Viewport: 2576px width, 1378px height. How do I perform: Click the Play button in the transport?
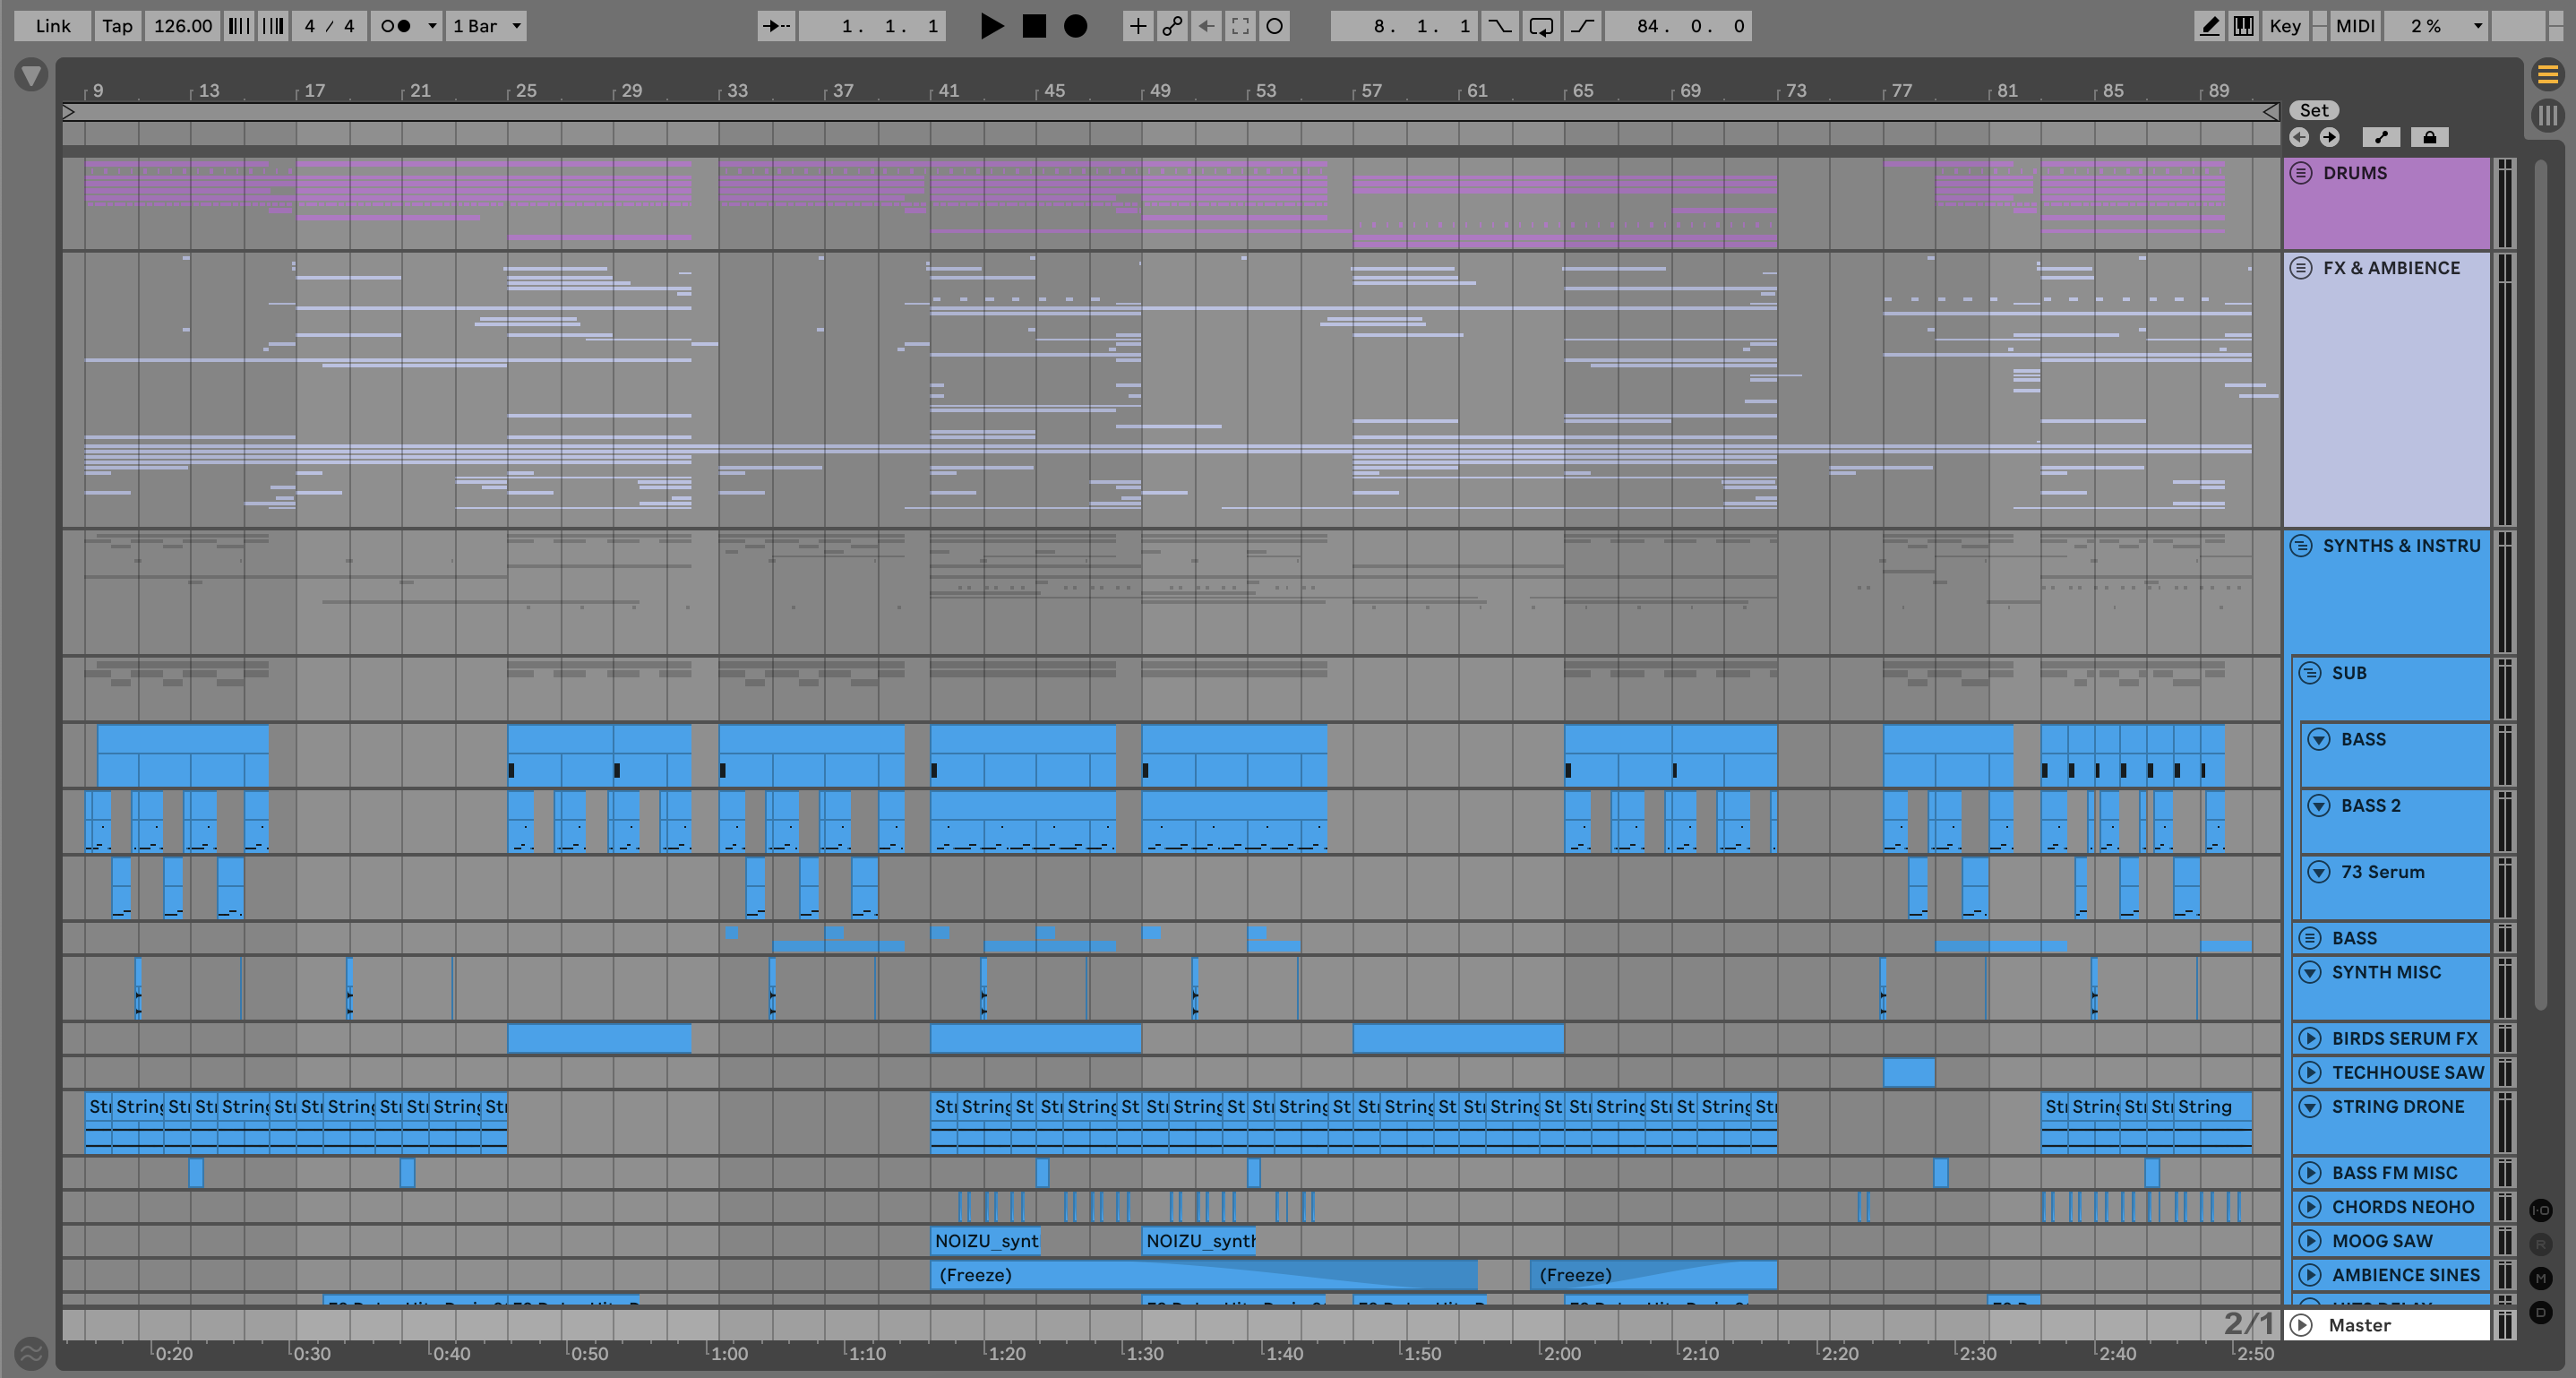point(991,26)
